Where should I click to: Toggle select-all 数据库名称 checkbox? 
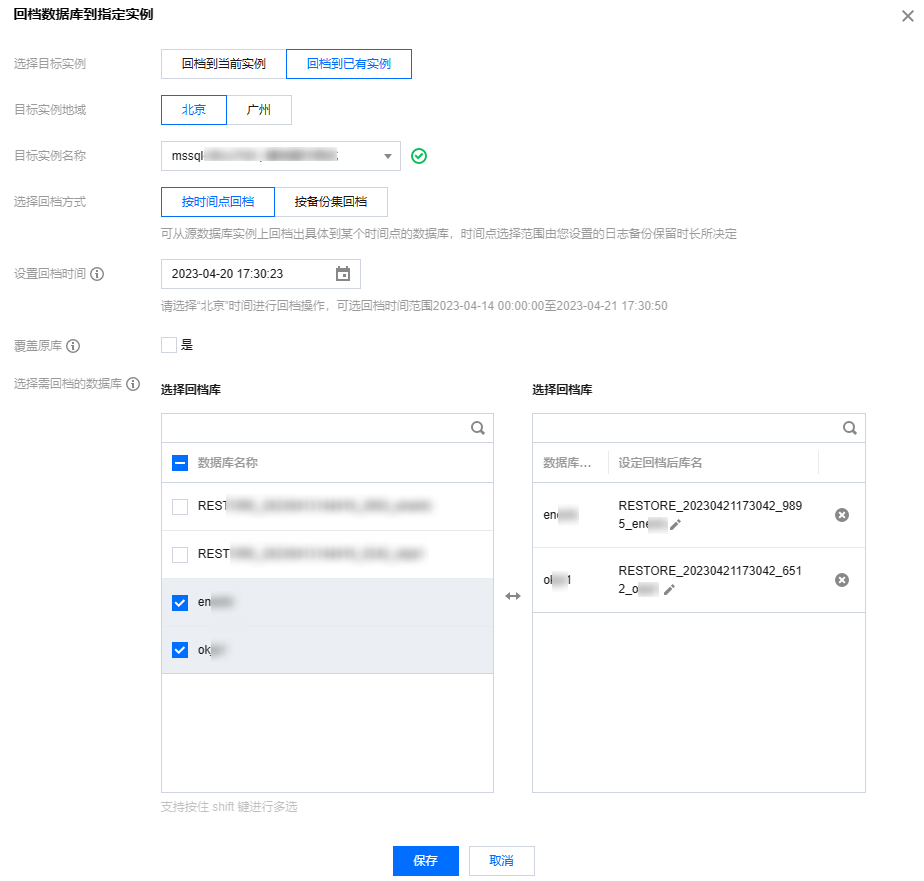tap(180, 463)
